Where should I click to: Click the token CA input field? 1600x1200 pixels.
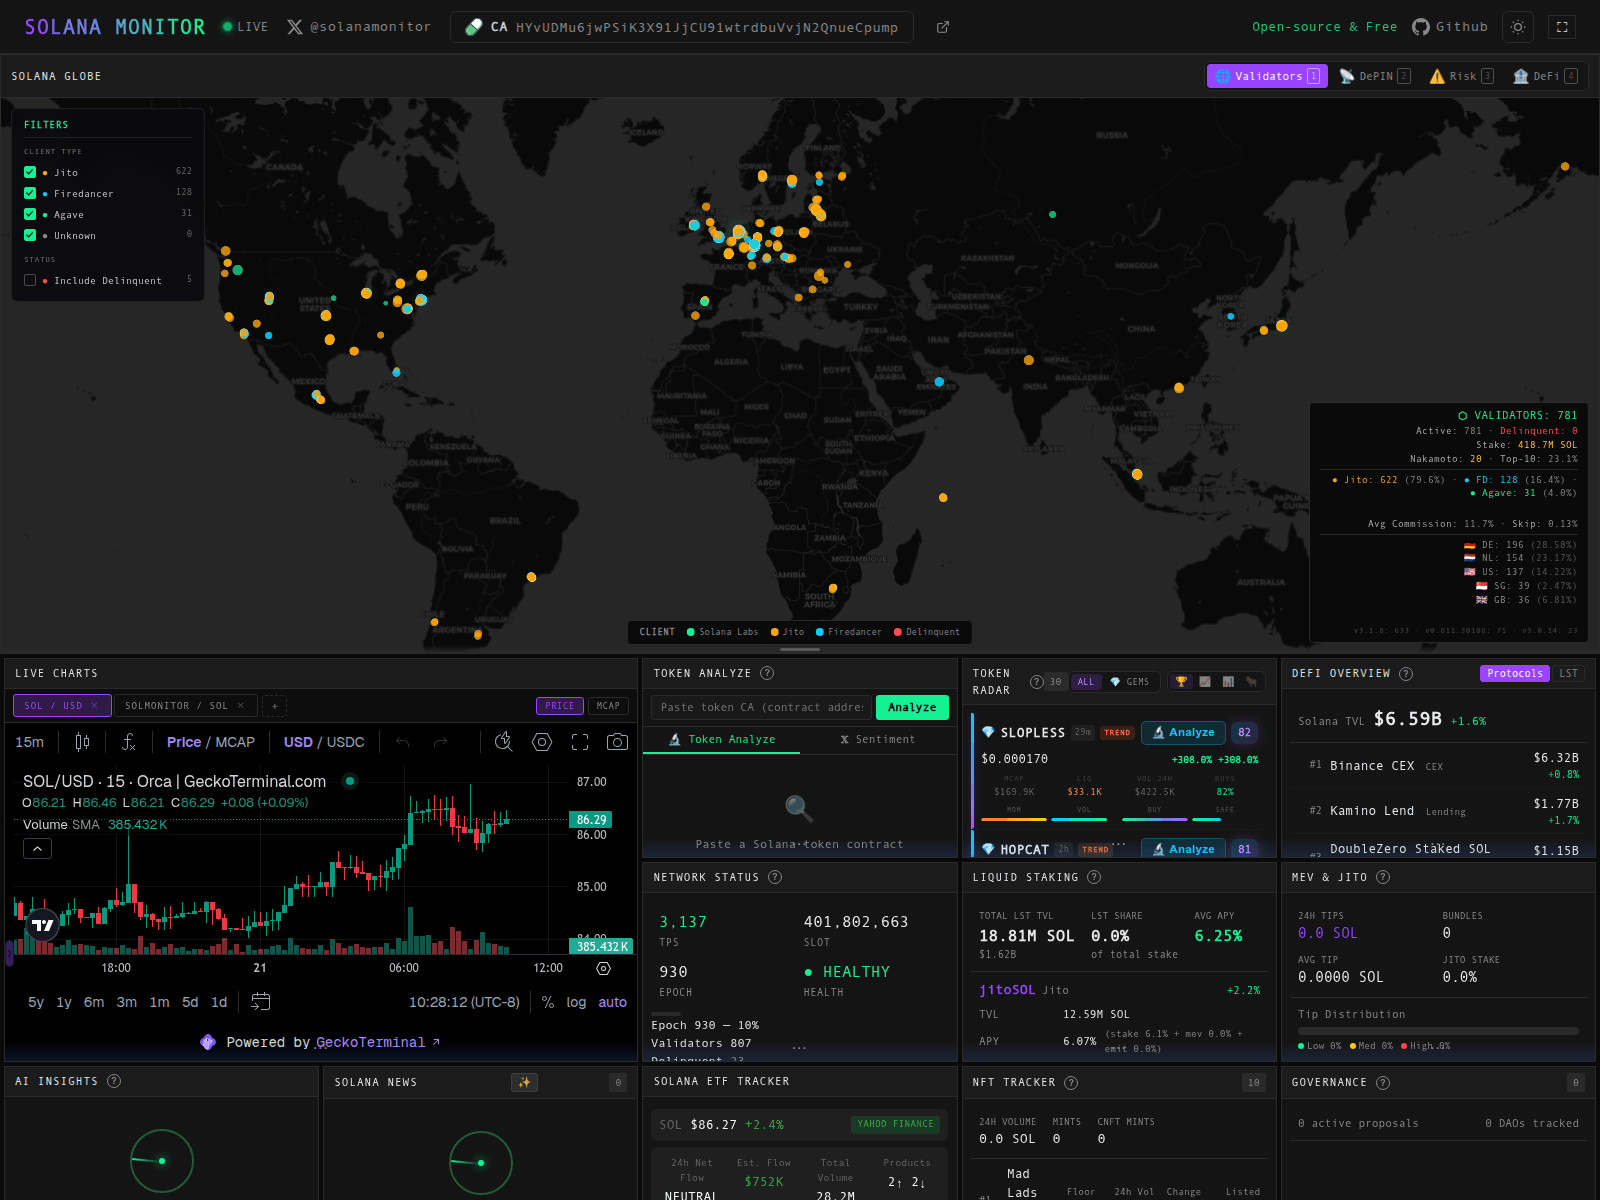coord(761,707)
